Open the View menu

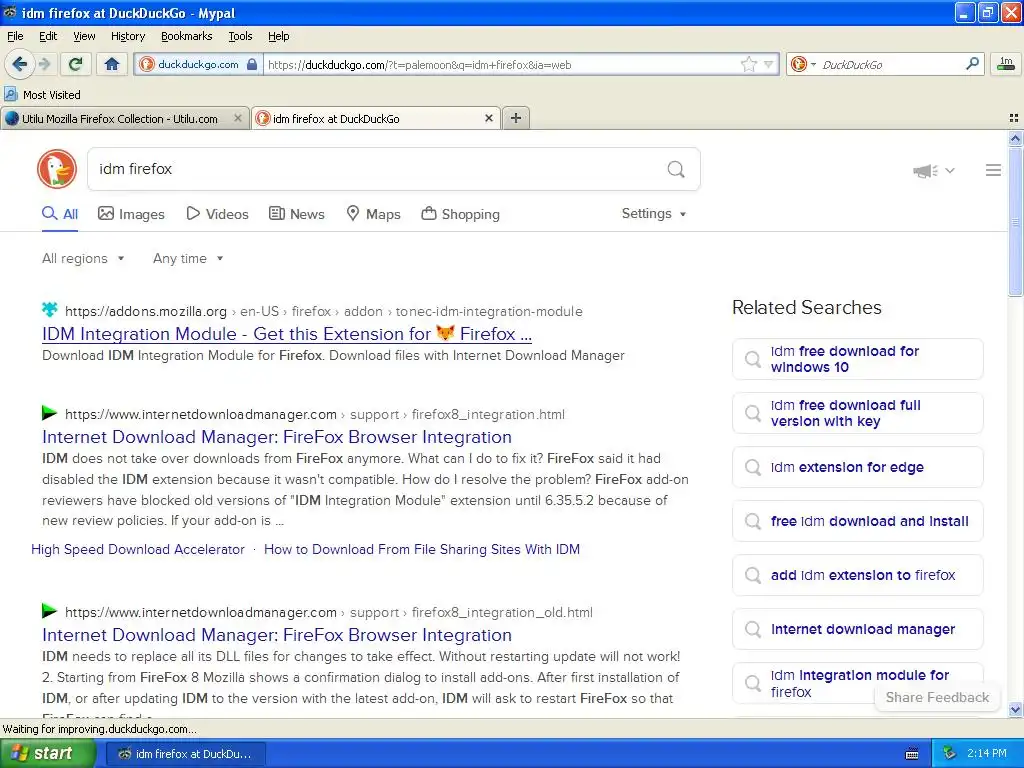[84, 36]
